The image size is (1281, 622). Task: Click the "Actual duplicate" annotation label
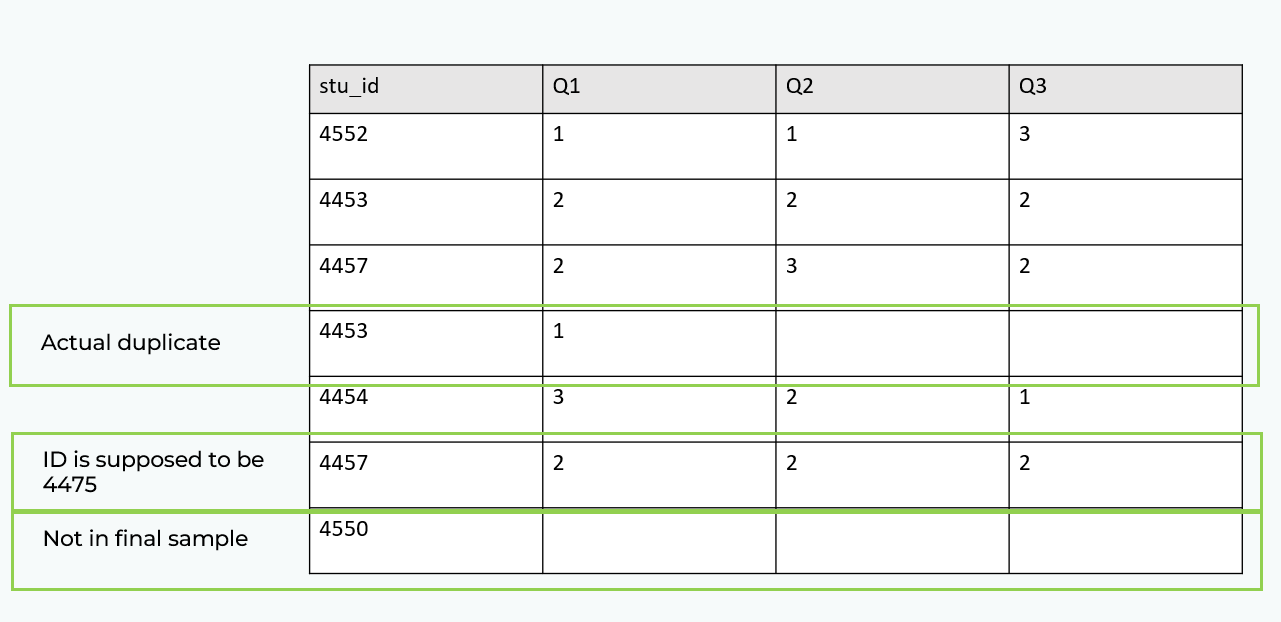130,343
